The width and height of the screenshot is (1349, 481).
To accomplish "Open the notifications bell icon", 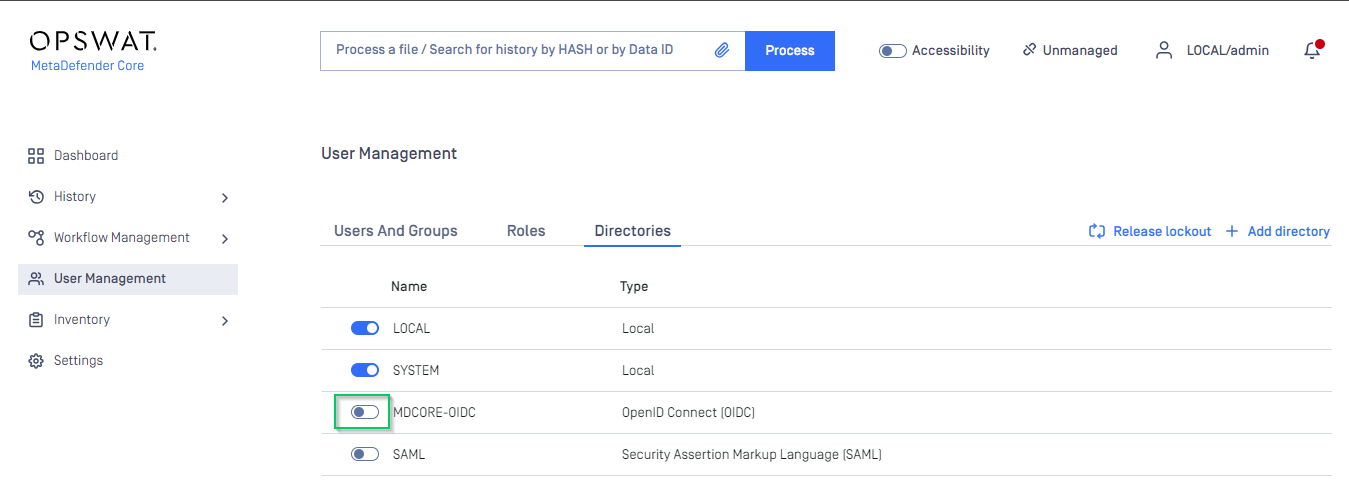I will (x=1313, y=50).
